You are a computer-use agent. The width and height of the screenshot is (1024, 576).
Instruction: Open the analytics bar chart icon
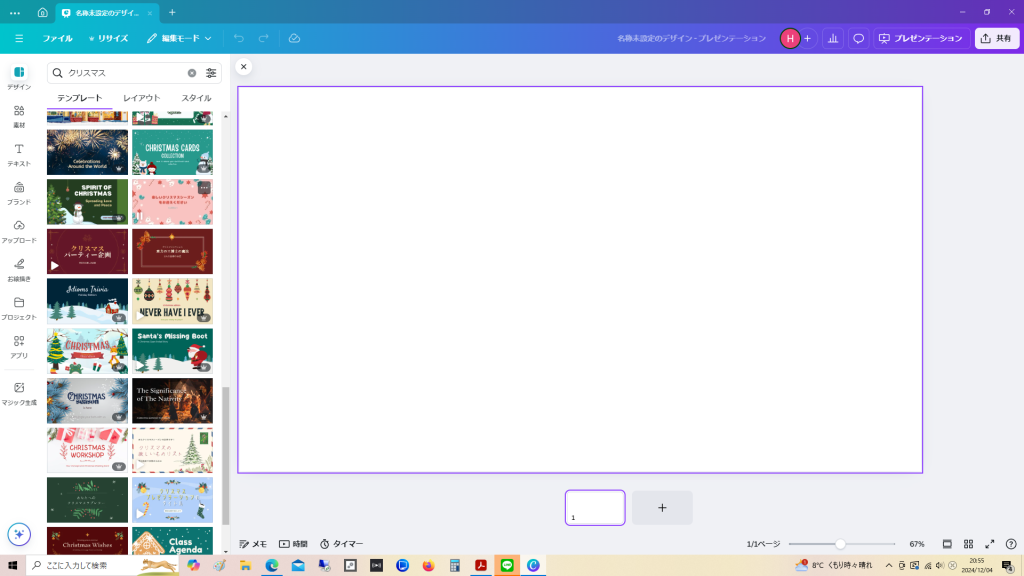click(832, 38)
